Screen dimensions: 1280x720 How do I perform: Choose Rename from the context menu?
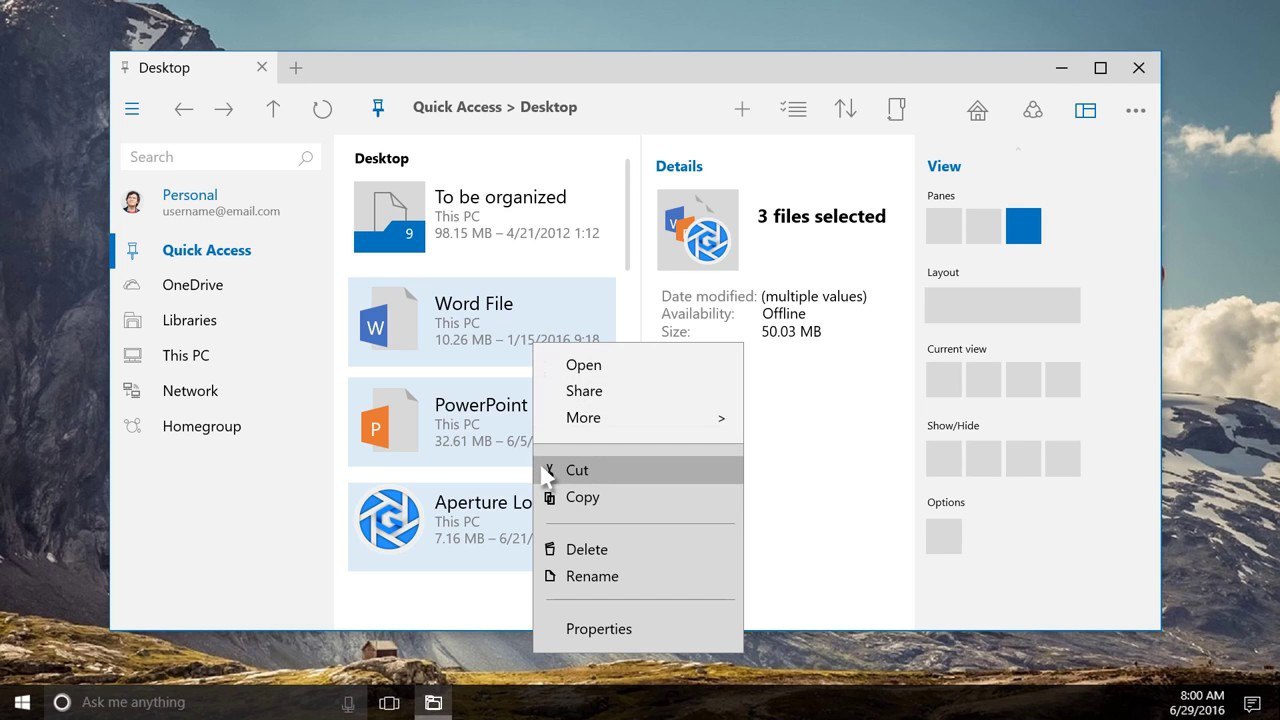638,576
